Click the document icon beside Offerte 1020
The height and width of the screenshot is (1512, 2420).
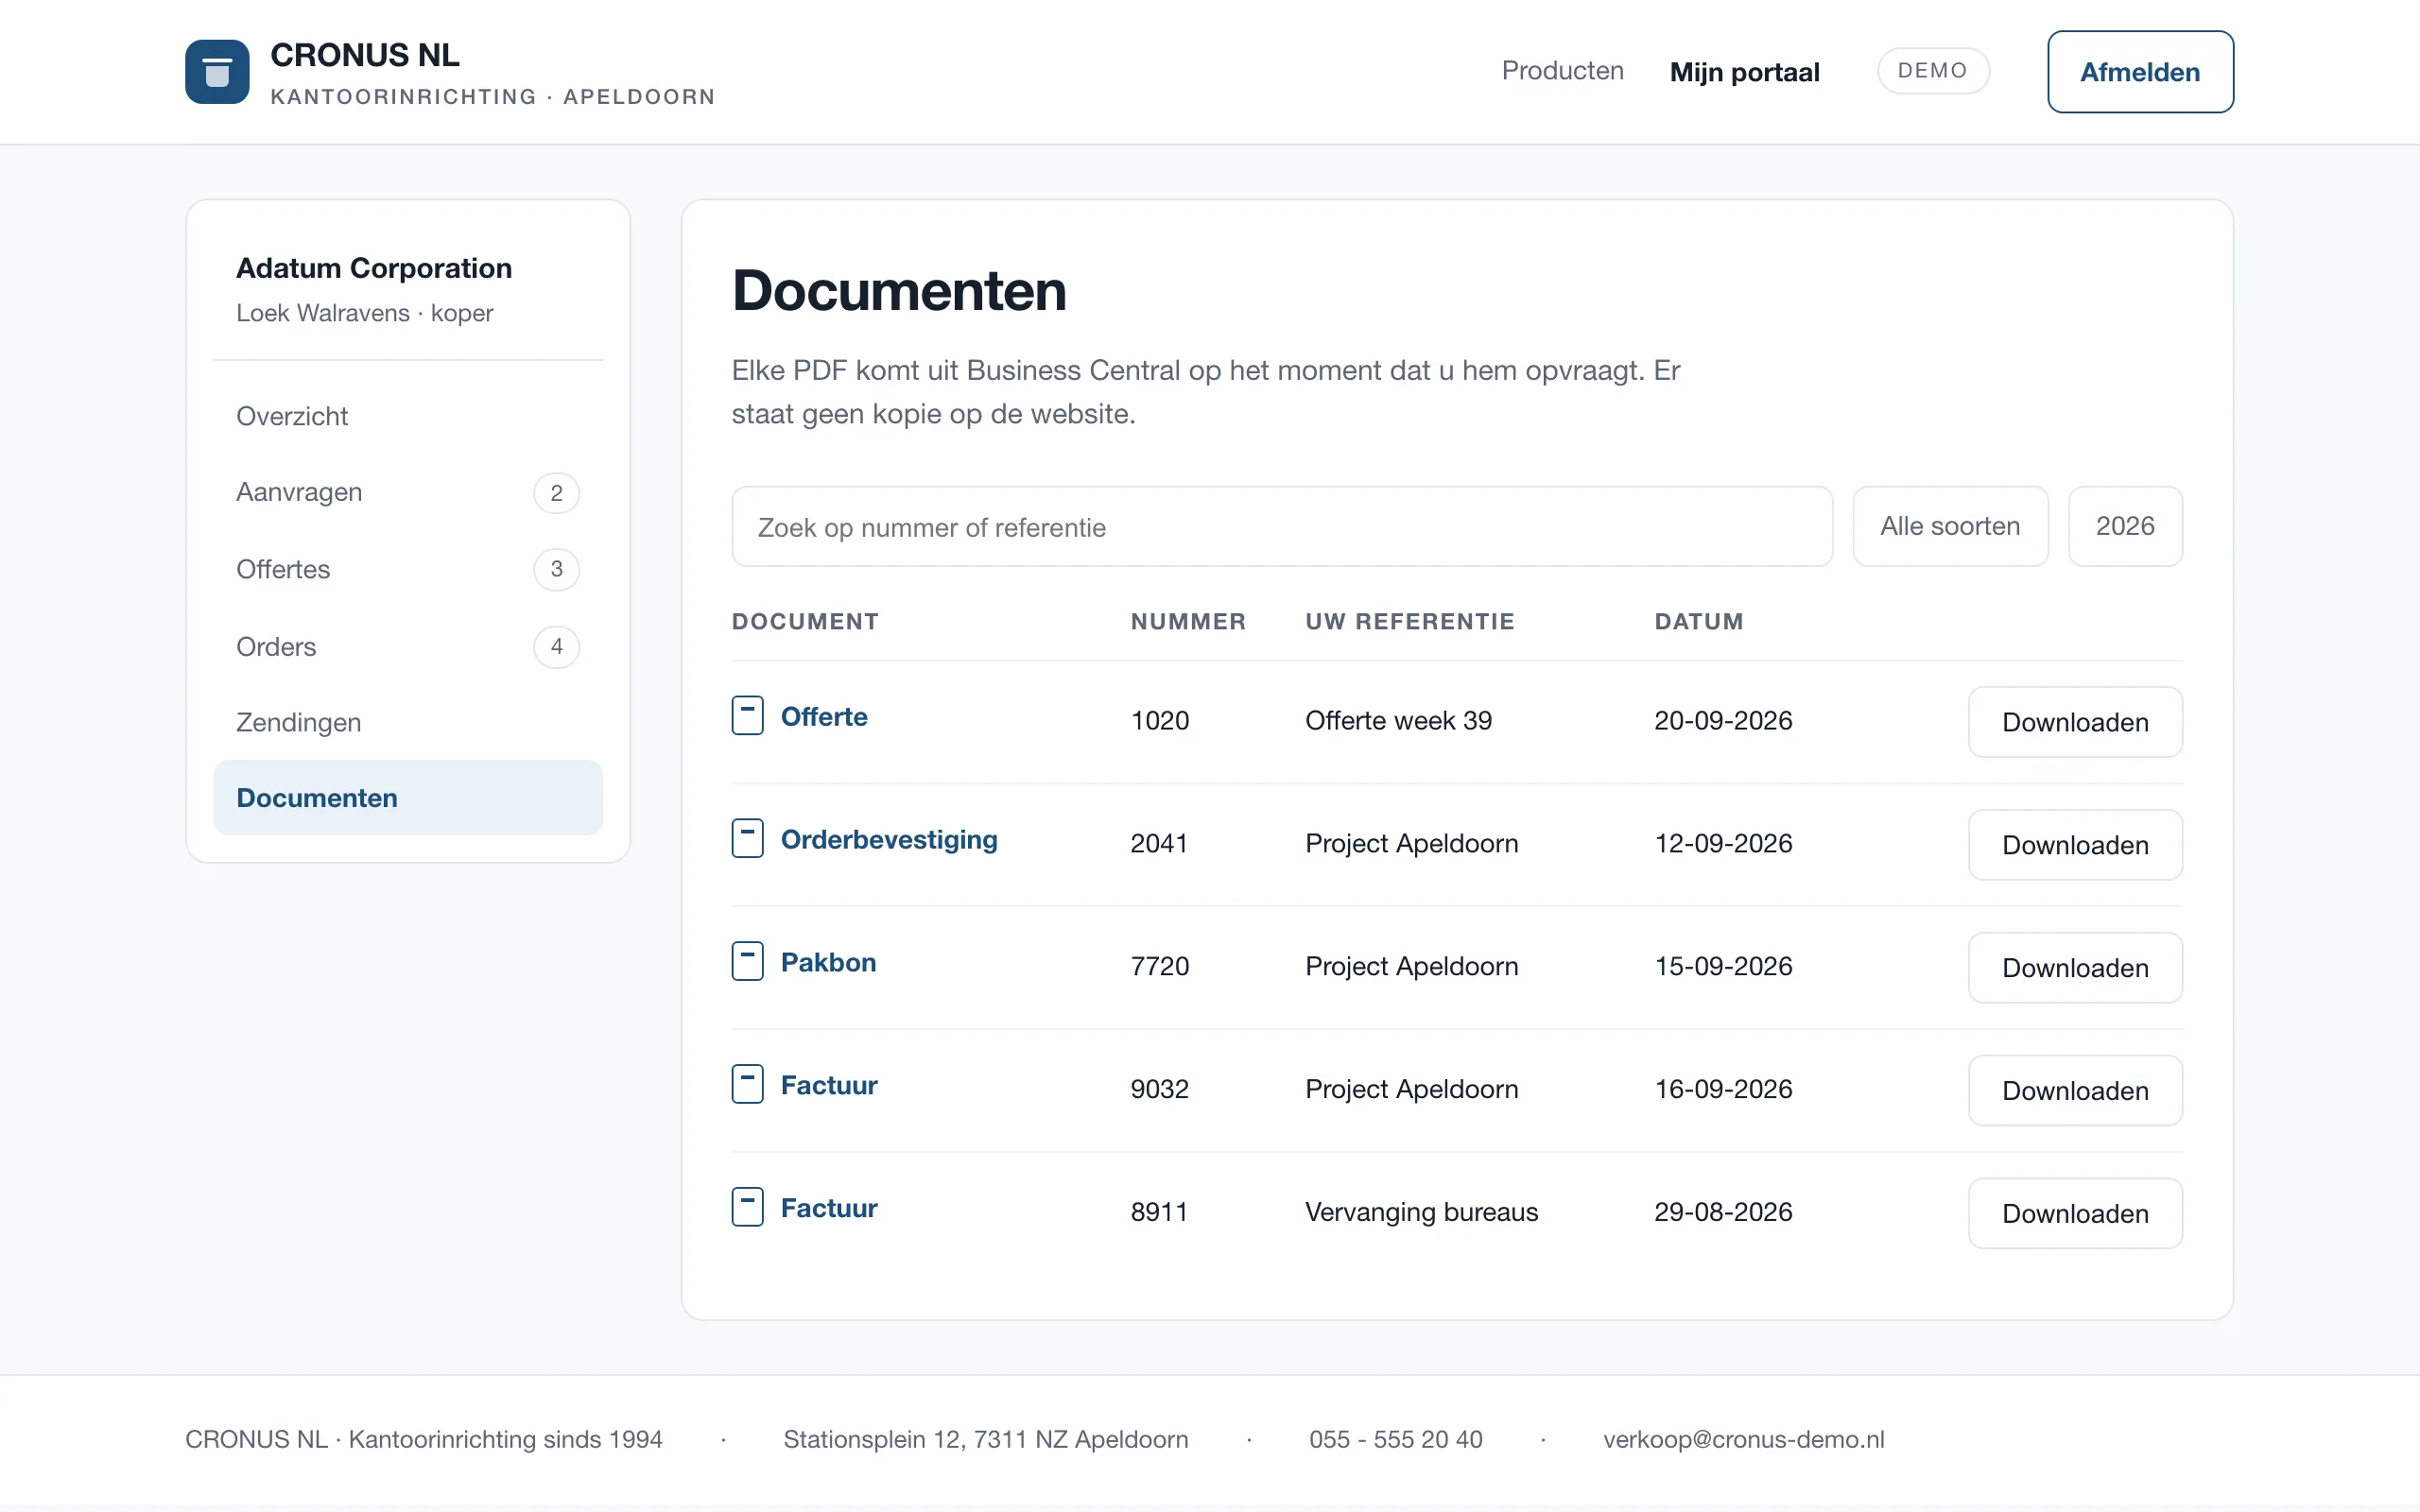coord(747,716)
